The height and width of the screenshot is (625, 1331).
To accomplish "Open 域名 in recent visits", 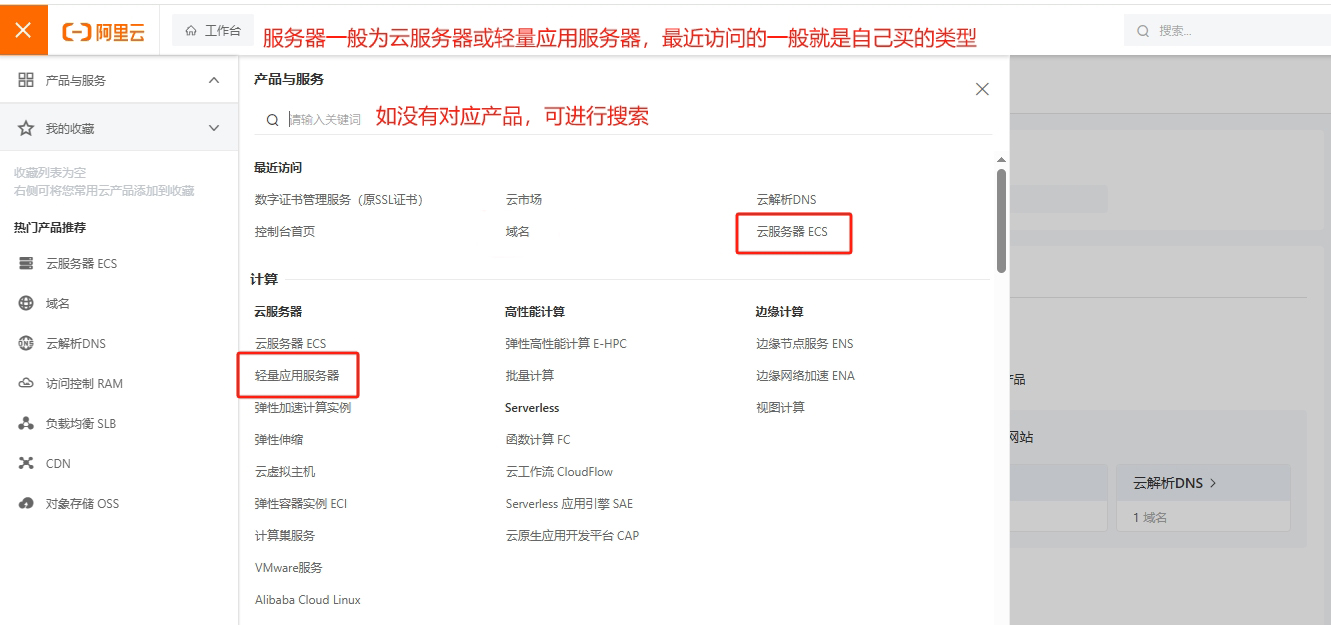I will click(518, 232).
